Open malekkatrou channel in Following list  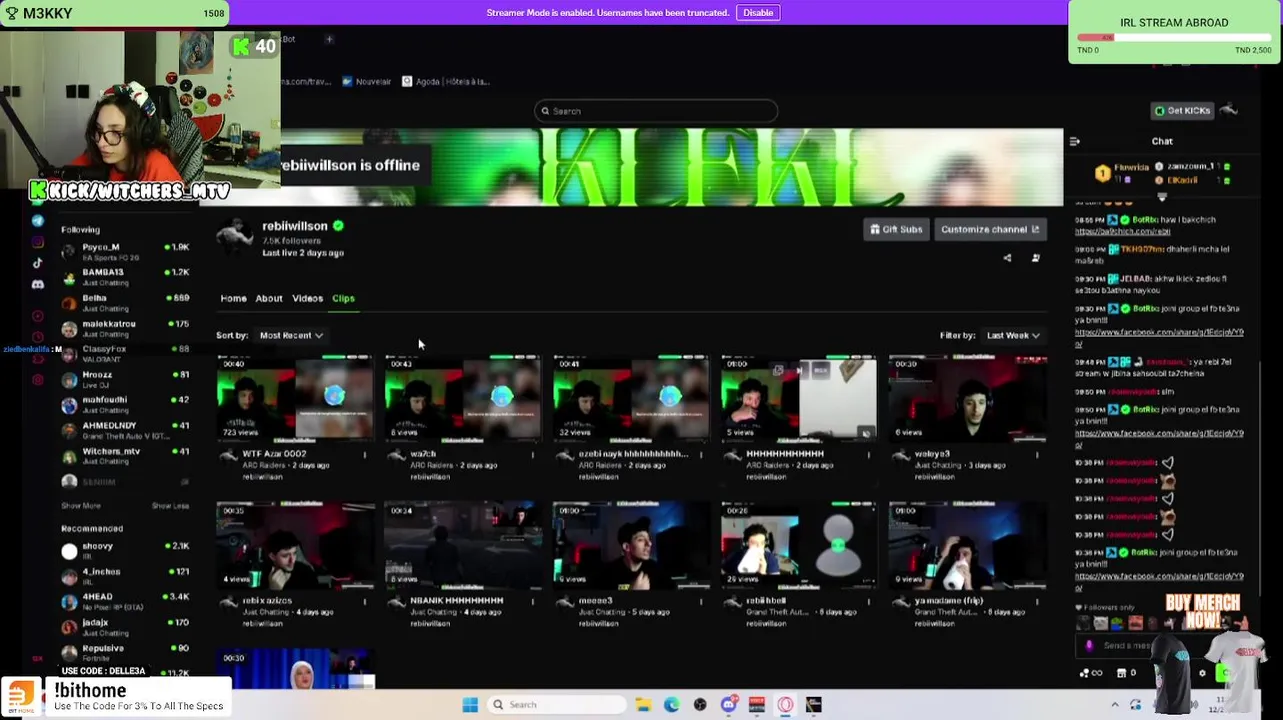(x=125, y=329)
